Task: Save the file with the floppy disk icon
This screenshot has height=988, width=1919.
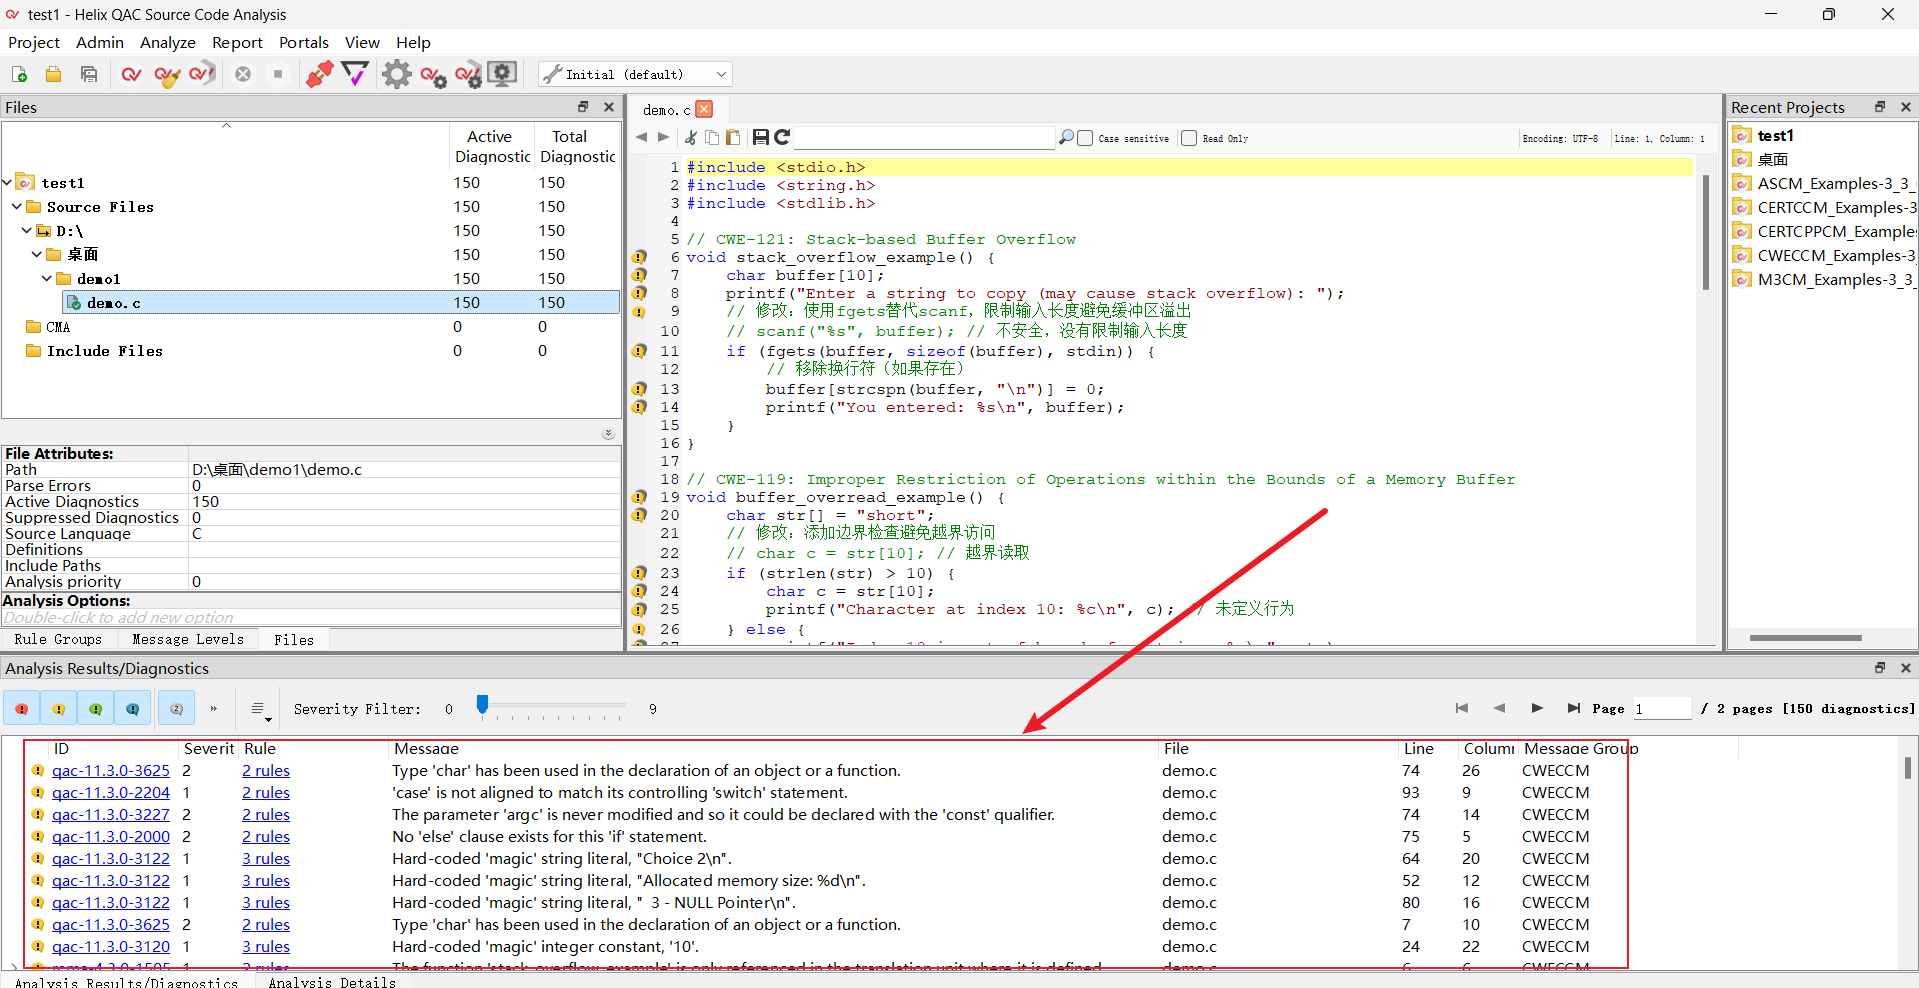Action: point(761,137)
